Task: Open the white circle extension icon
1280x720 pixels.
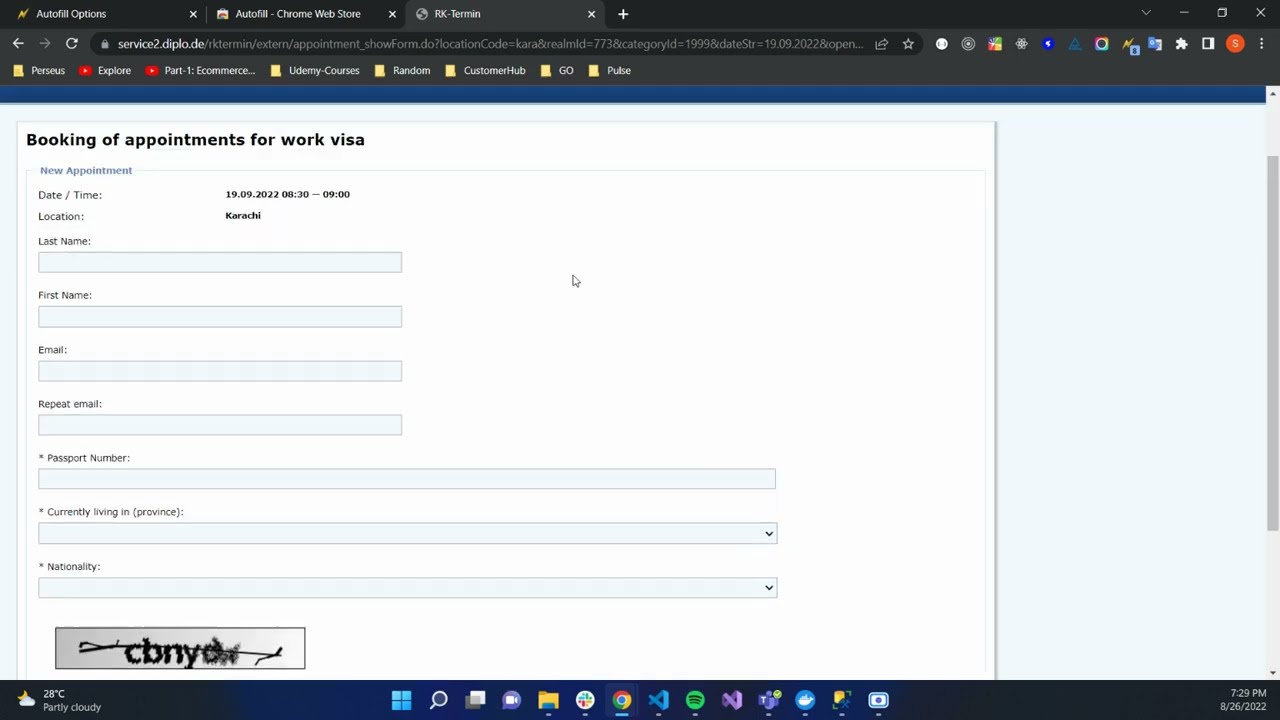Action: pyautogui.click(x=941, y=44)
